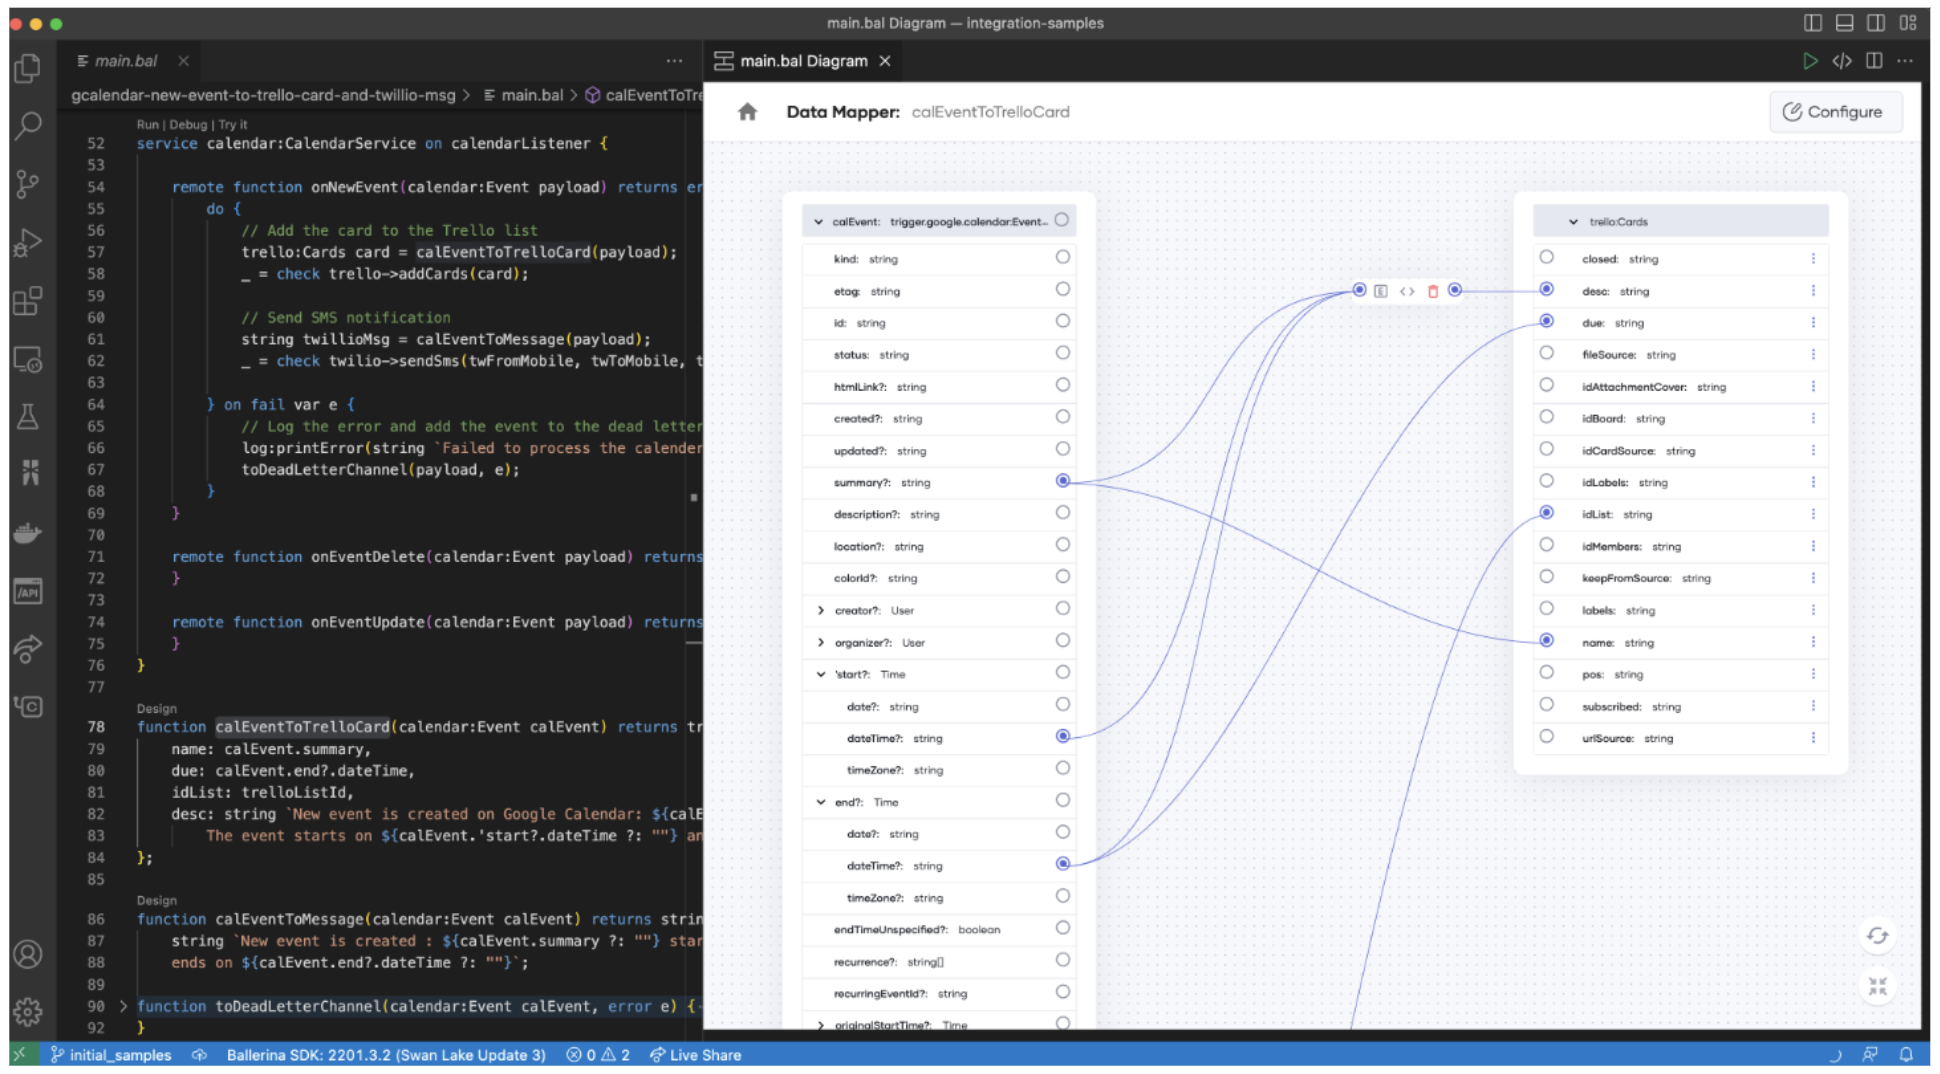Select the main.bal Diagram tab

pos(803,61)
